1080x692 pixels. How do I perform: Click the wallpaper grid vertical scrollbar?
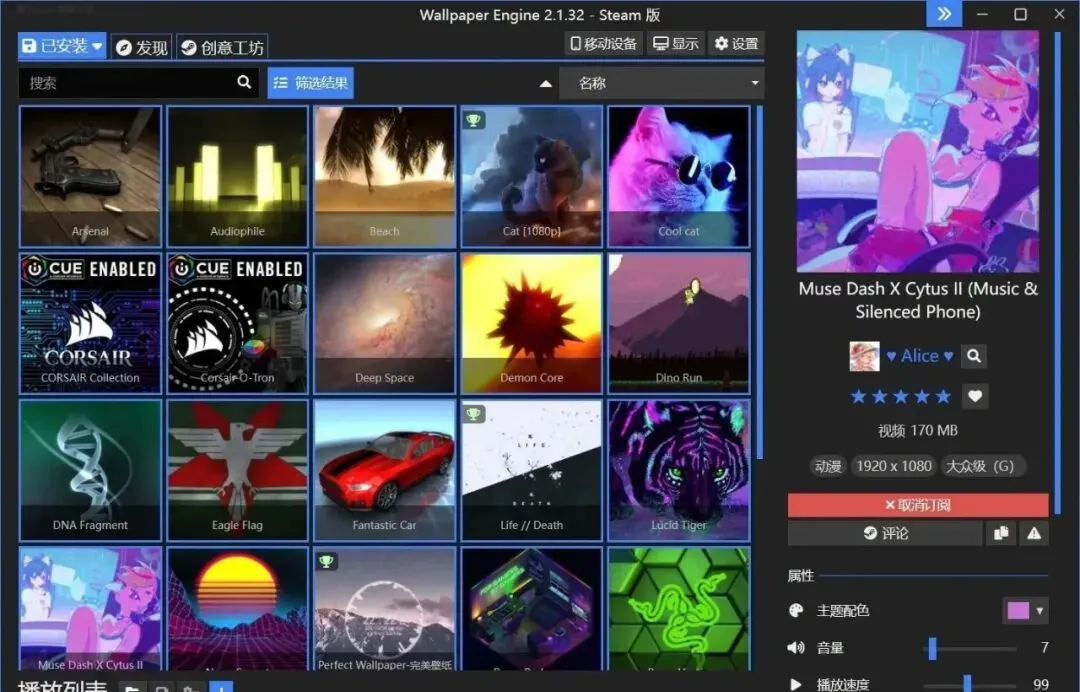tap(759, 282)
